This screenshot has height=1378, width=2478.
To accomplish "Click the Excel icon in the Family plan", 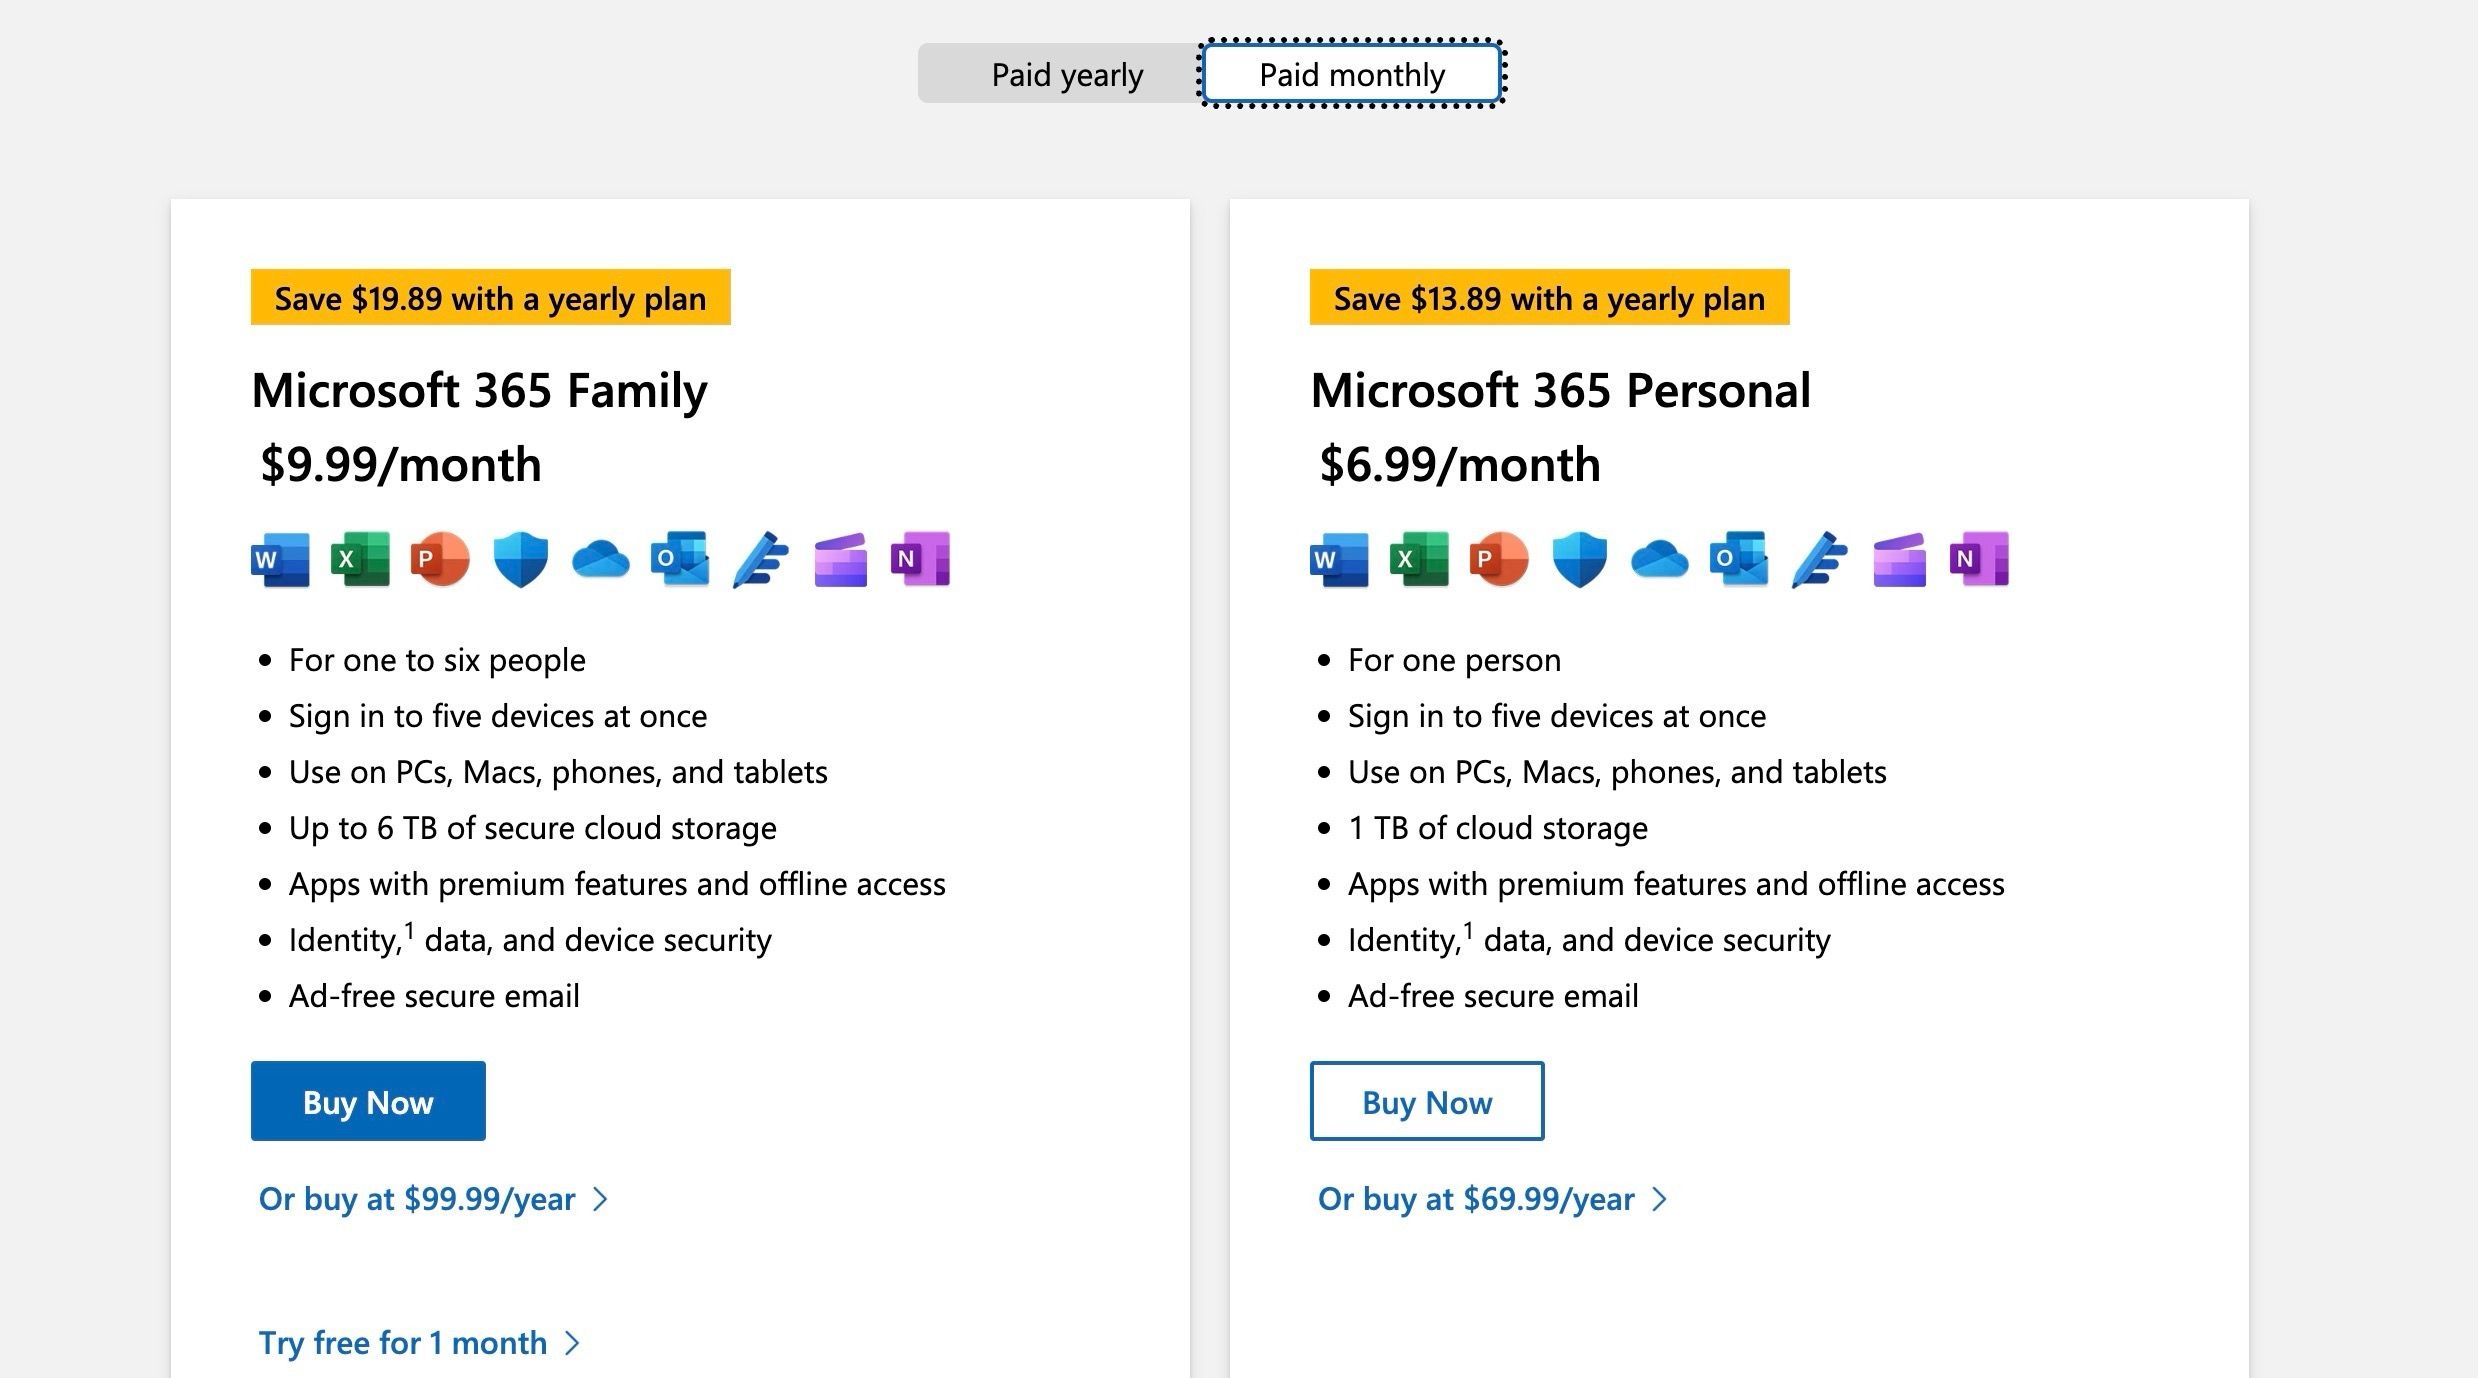I will 359,559.
